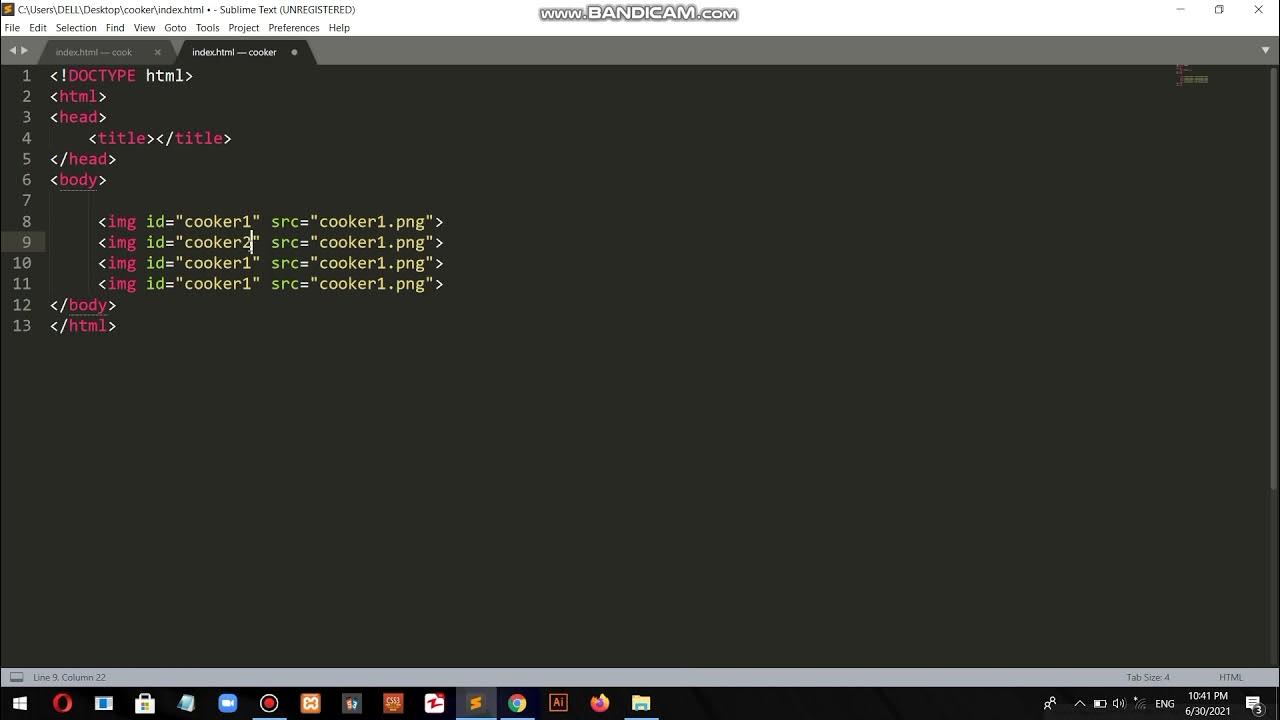Click id value "cooker2" on line 9
The width and height of the screenshot is (1280, 720).
217,242
